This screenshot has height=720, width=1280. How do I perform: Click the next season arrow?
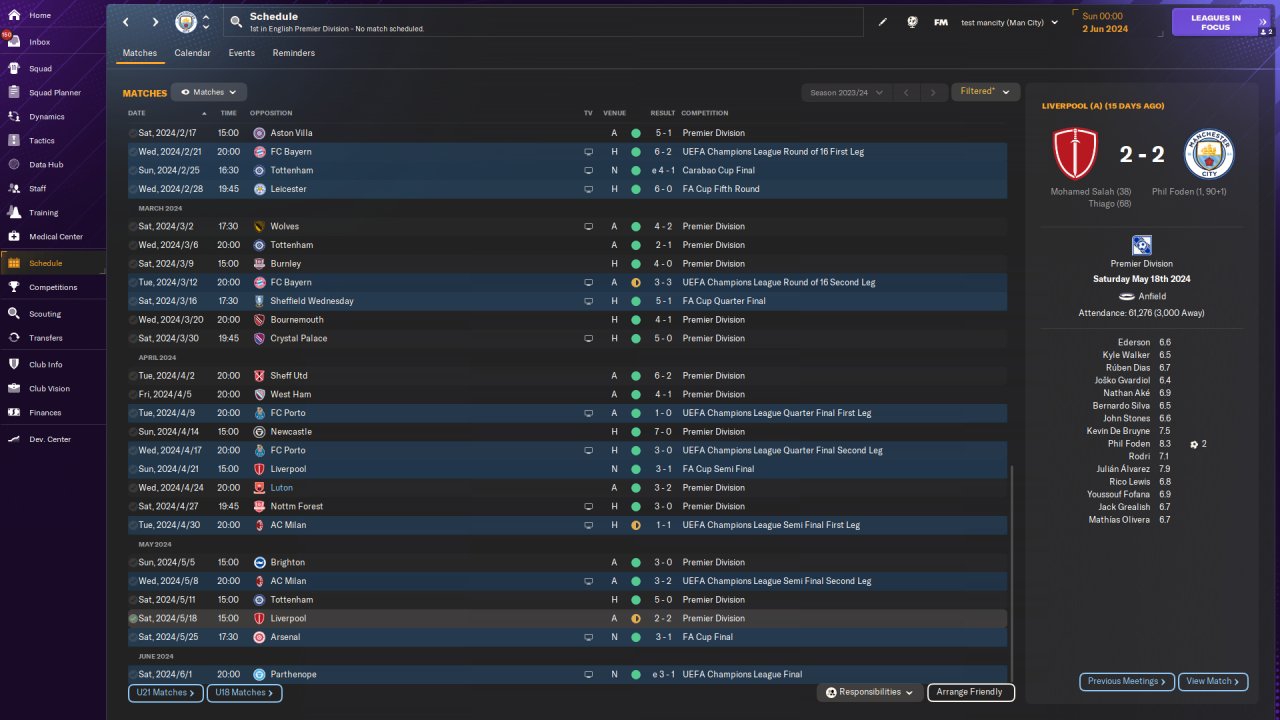pyautogui.click(x=933, y=93)
